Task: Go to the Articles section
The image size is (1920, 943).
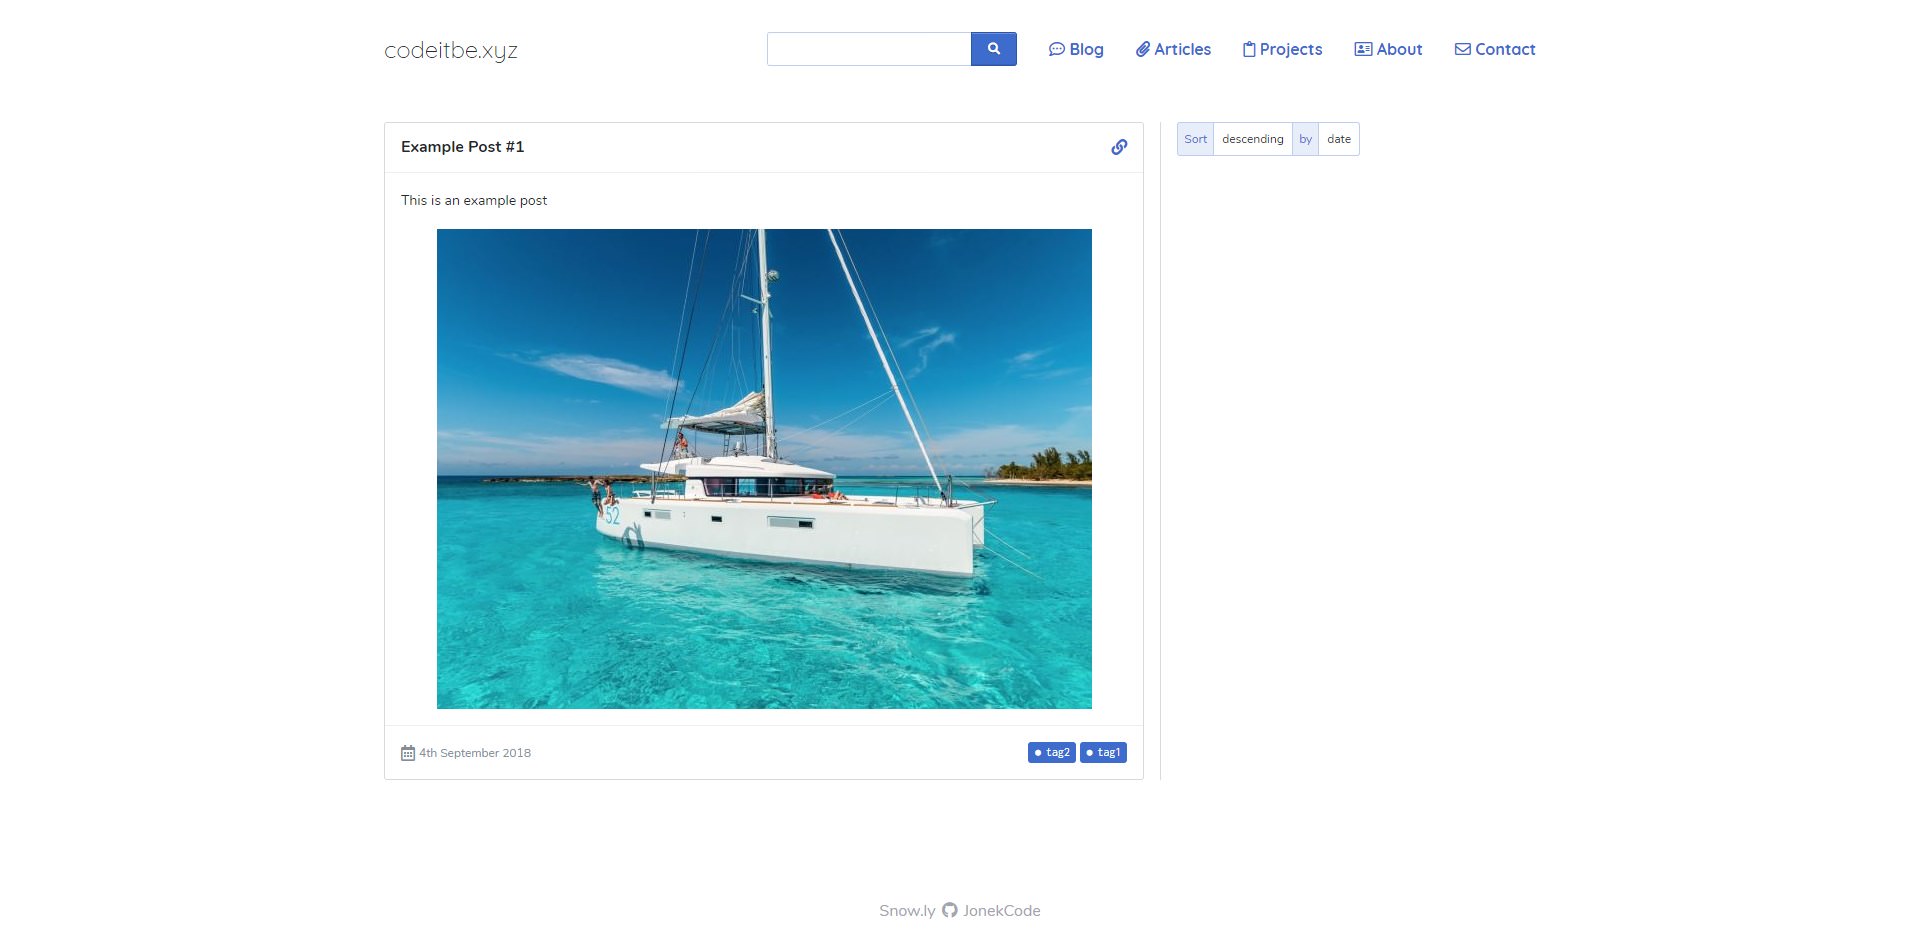Action: 1173,49
